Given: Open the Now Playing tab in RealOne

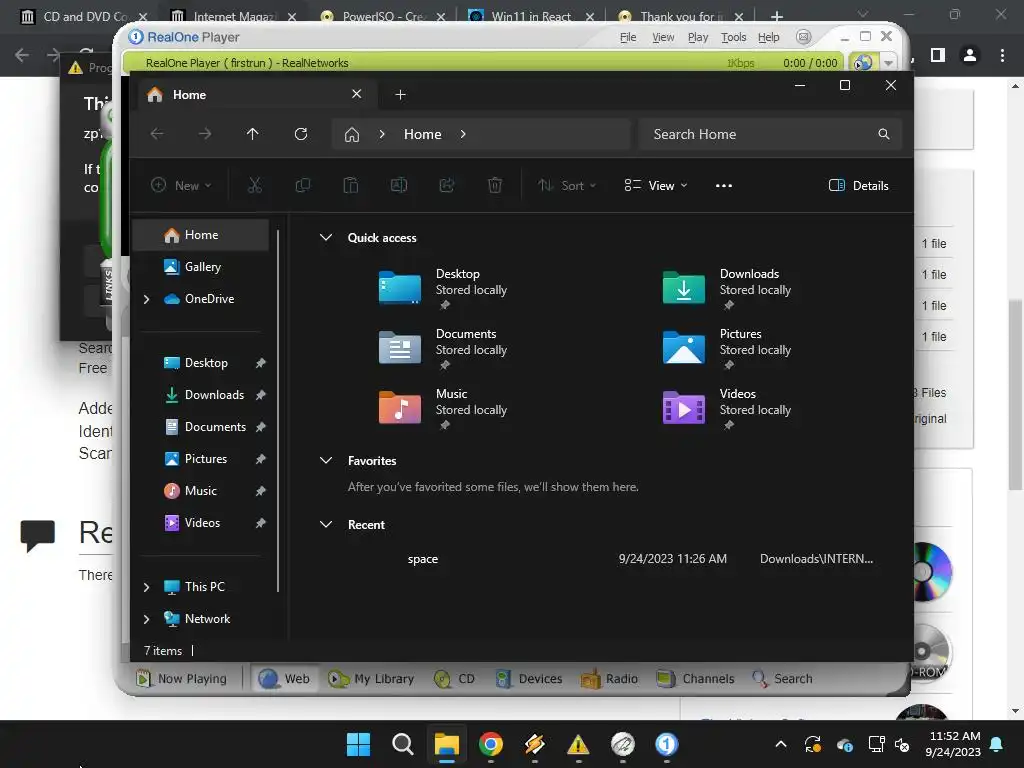Looking at the screenshot, I should coord(181,679).
